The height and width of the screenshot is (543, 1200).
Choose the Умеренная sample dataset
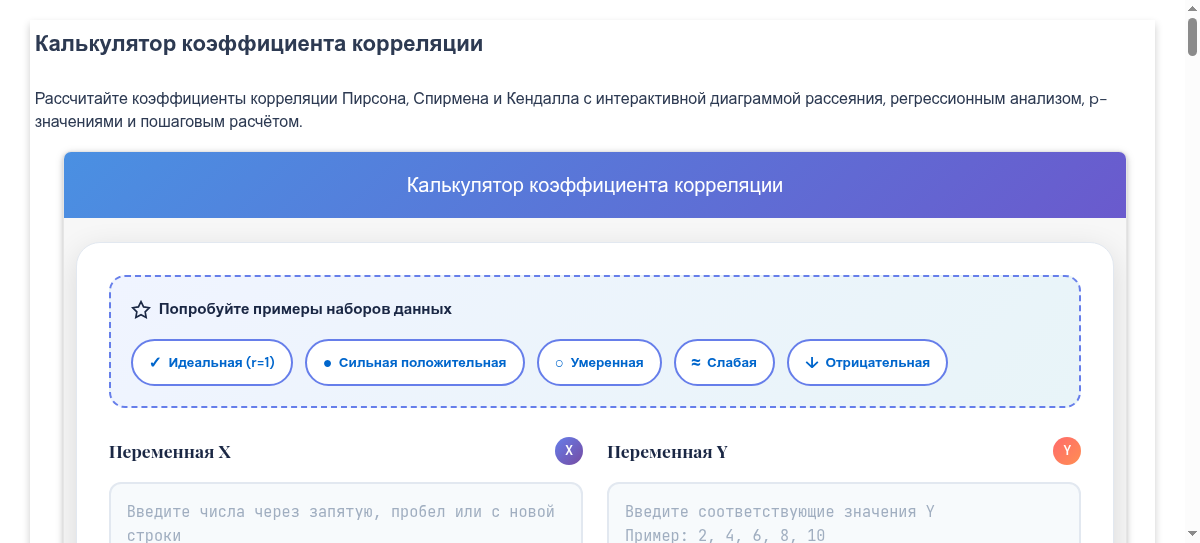click(x=599, y=362)
